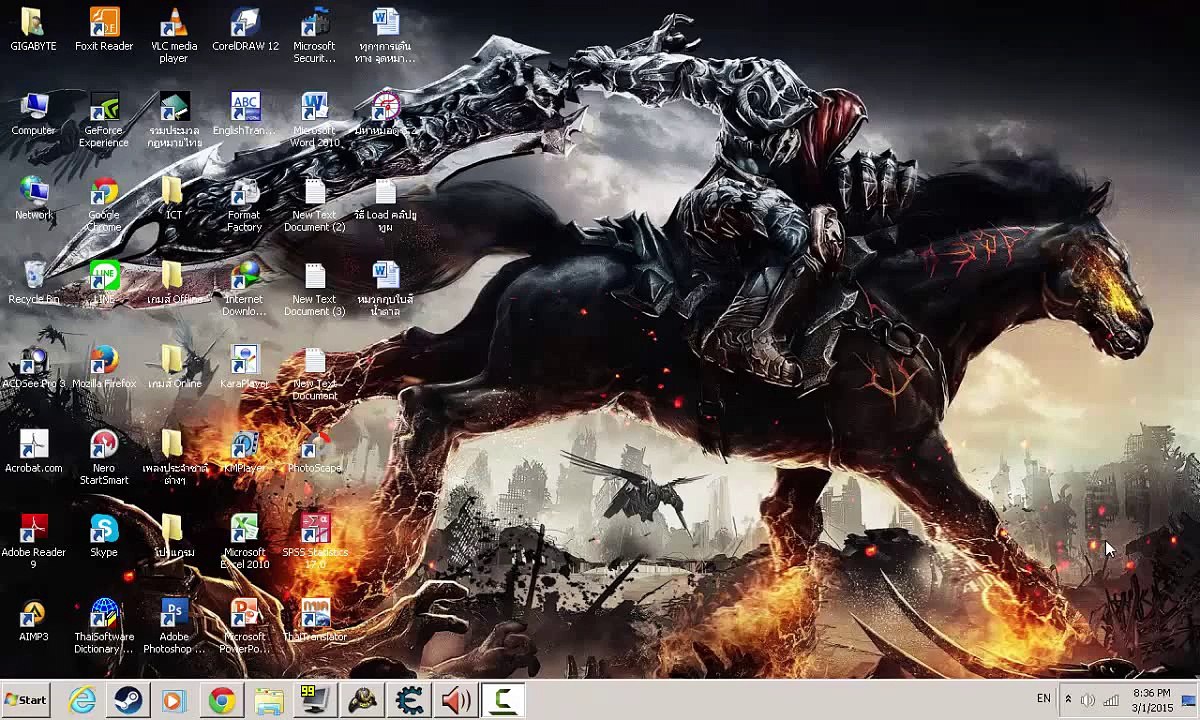Launch Adobe Photoshop shortcut
Viewport: 1200px width, 720px height.
click(x=174, y=625)
